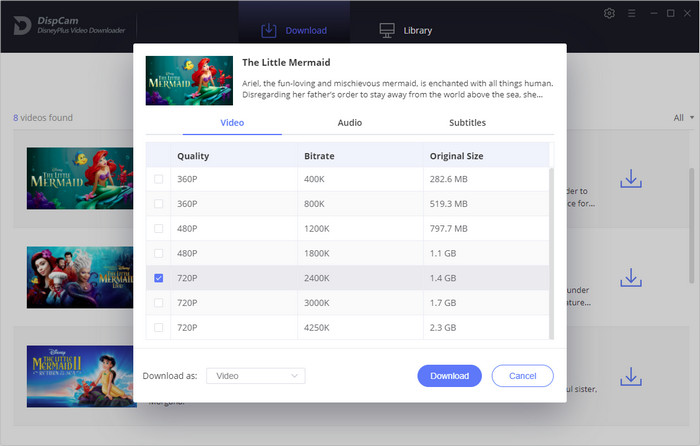Switch to the Video tab
The image size is (700, 446).
(232, 123)
